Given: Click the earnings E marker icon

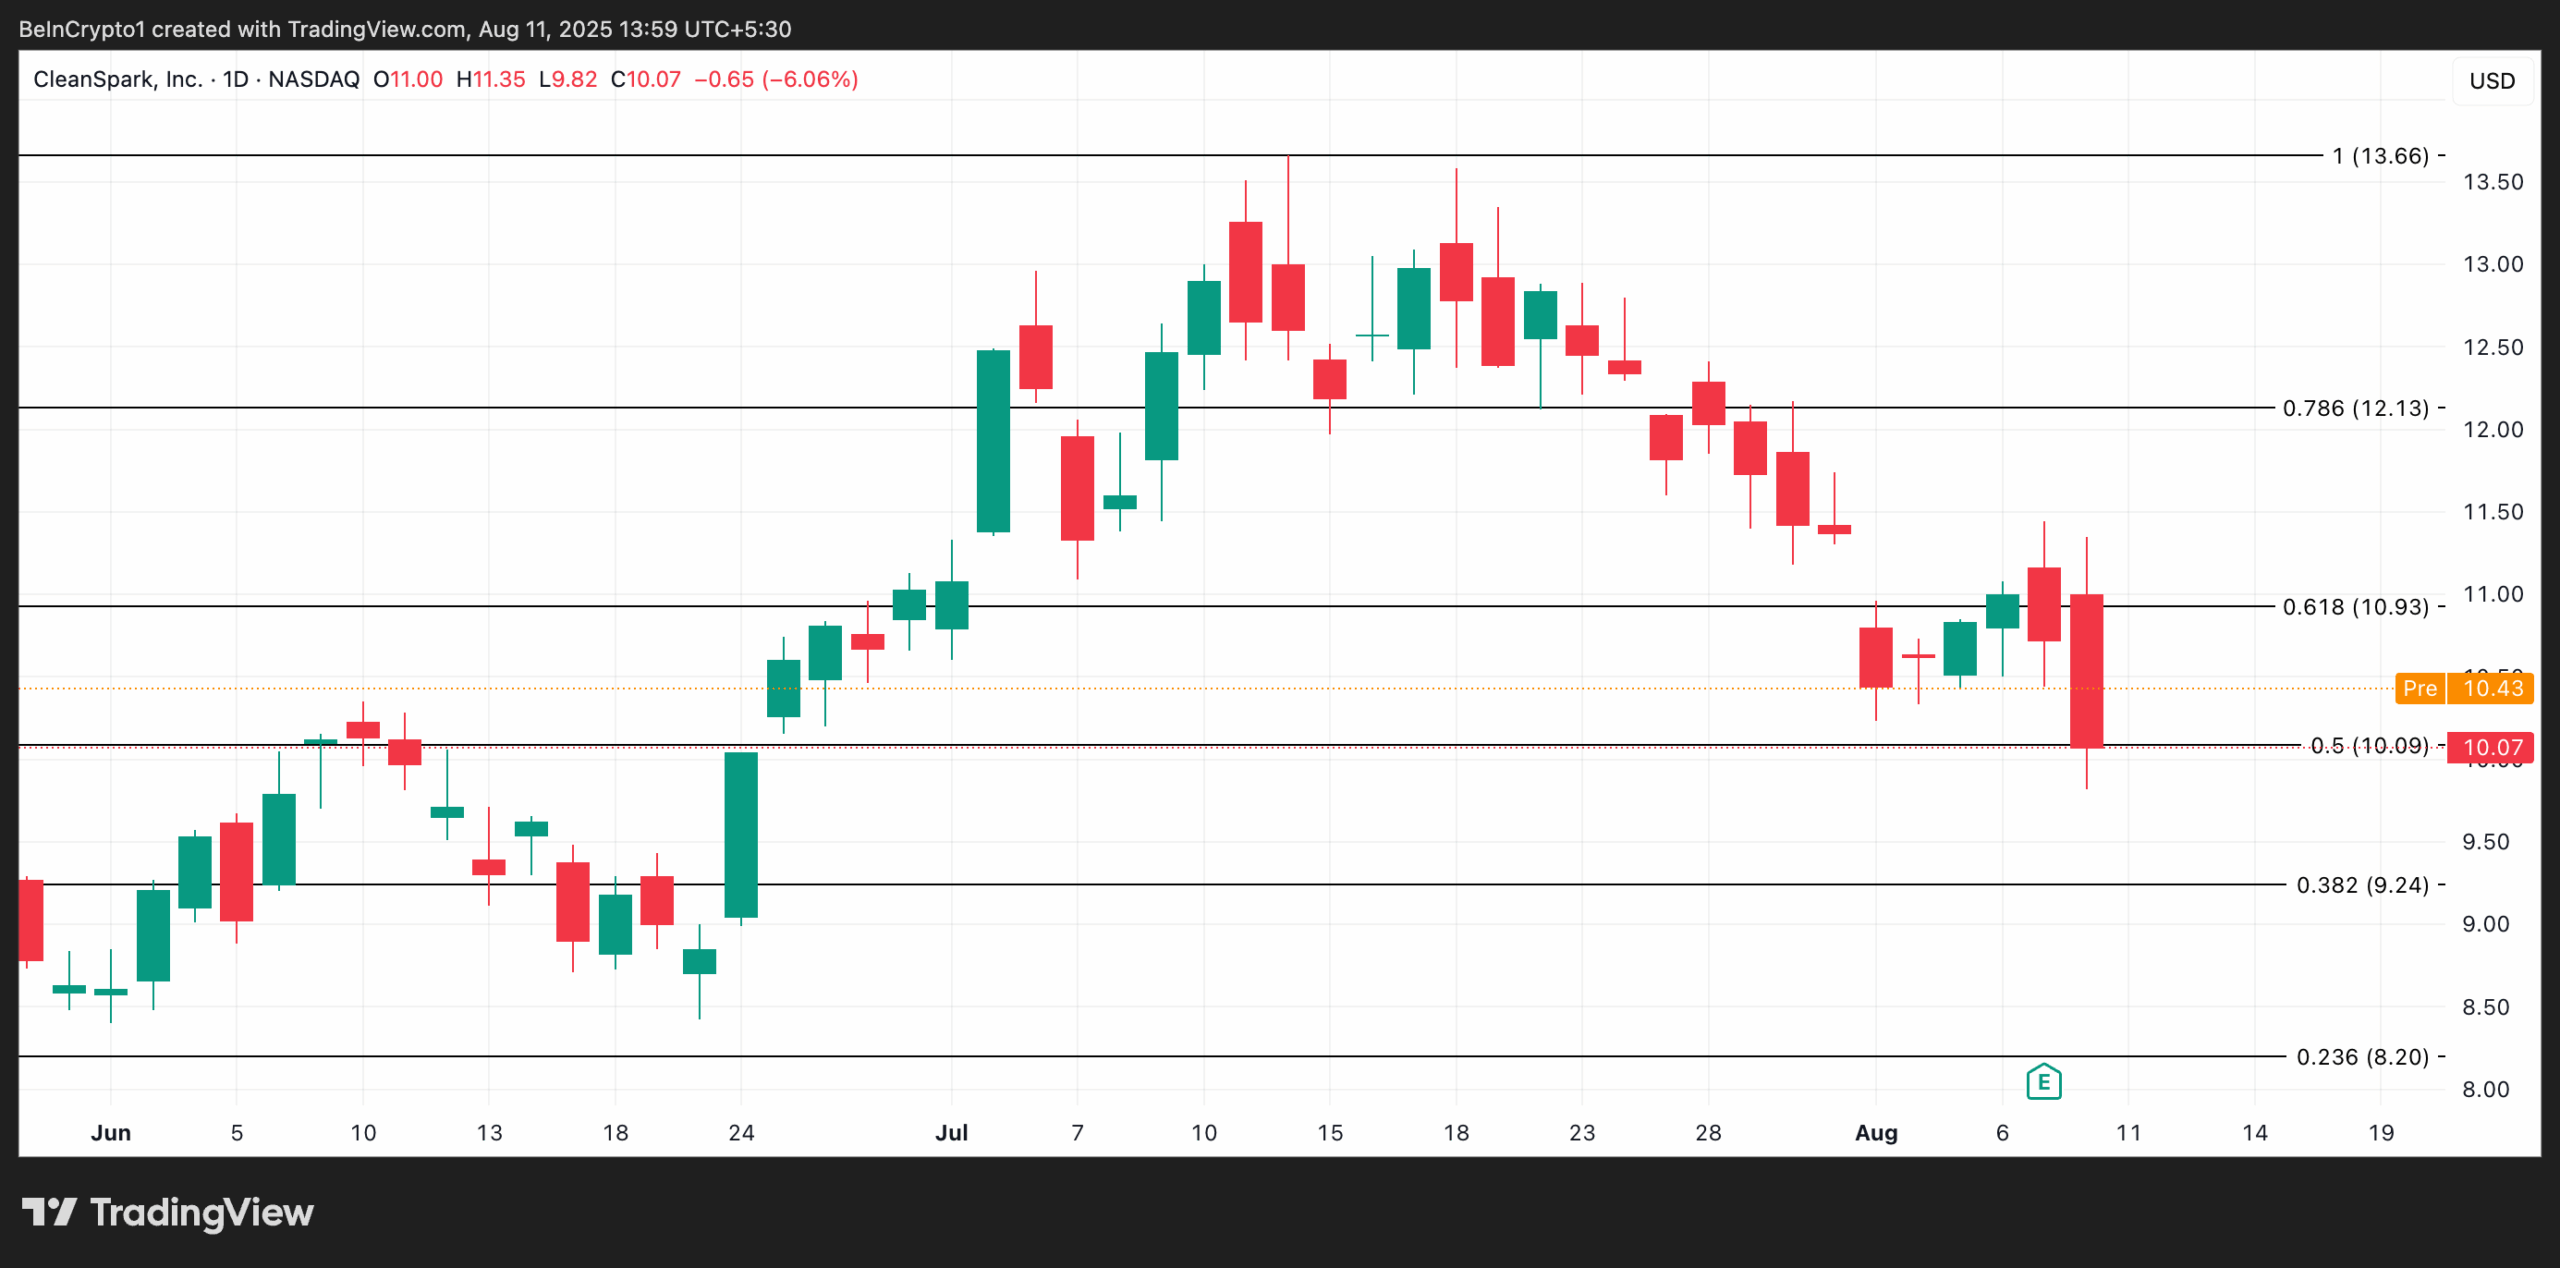Looking at the screenshot, I should (2043, 1081).
